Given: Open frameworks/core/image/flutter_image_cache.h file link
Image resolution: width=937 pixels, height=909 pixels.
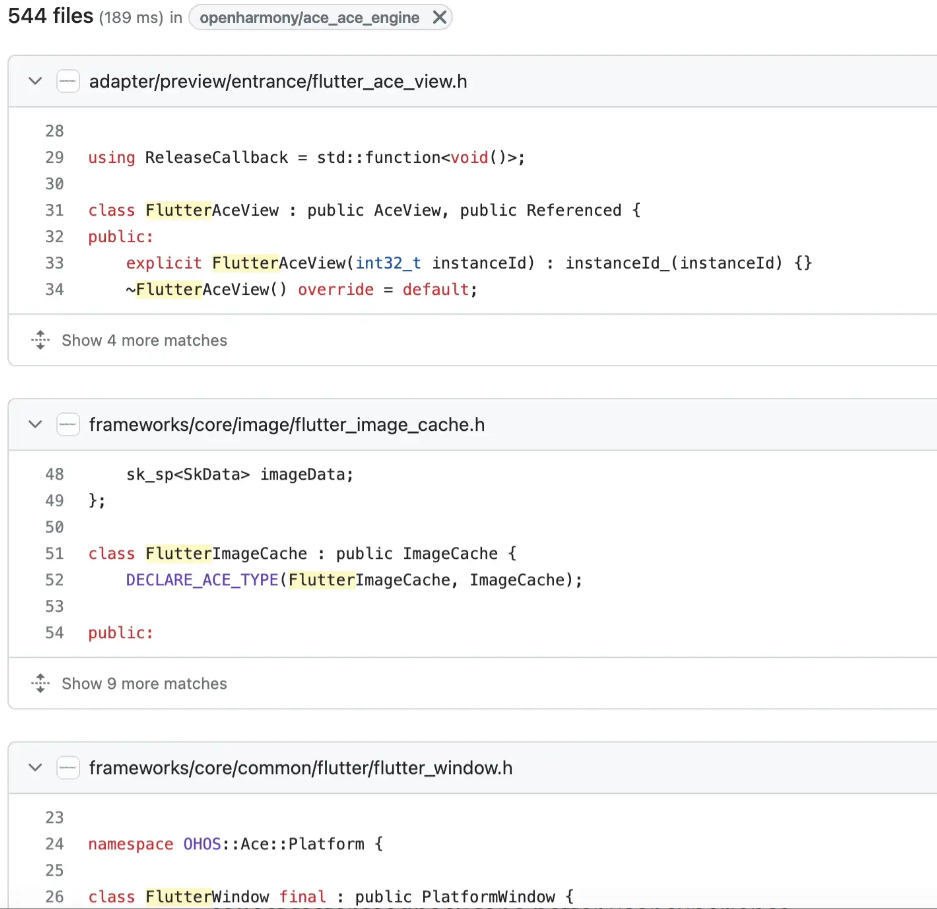Looking at the screenshot, I should [286, 425].
